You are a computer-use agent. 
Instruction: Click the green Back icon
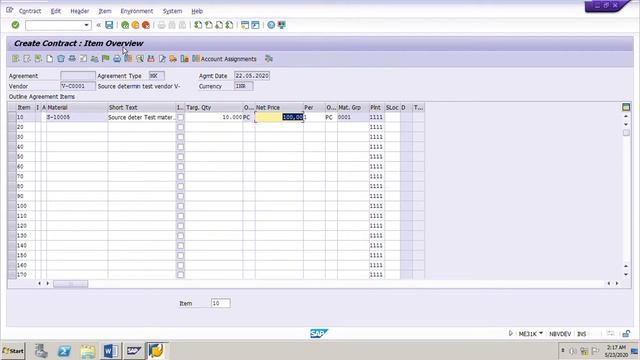(x=125, y=25)
